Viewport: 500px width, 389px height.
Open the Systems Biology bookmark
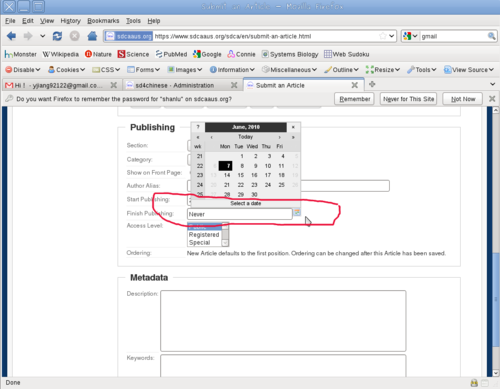click(x=290, y=54)
